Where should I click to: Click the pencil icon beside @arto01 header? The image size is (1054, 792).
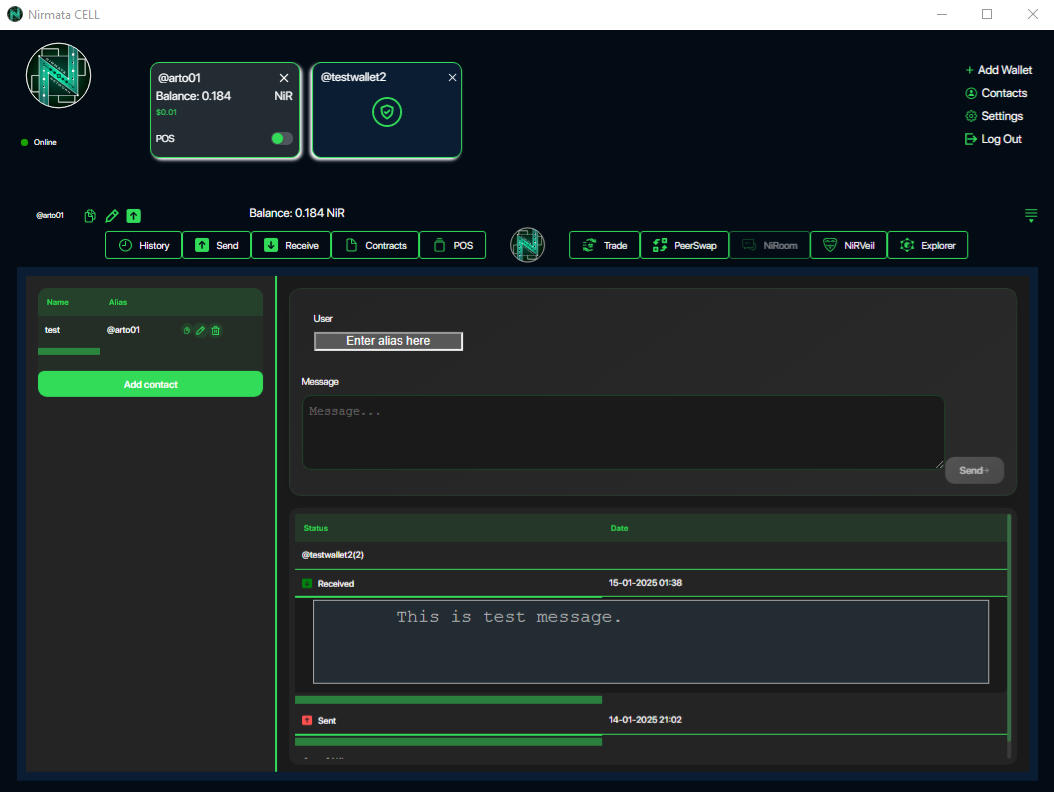point(112,215)
